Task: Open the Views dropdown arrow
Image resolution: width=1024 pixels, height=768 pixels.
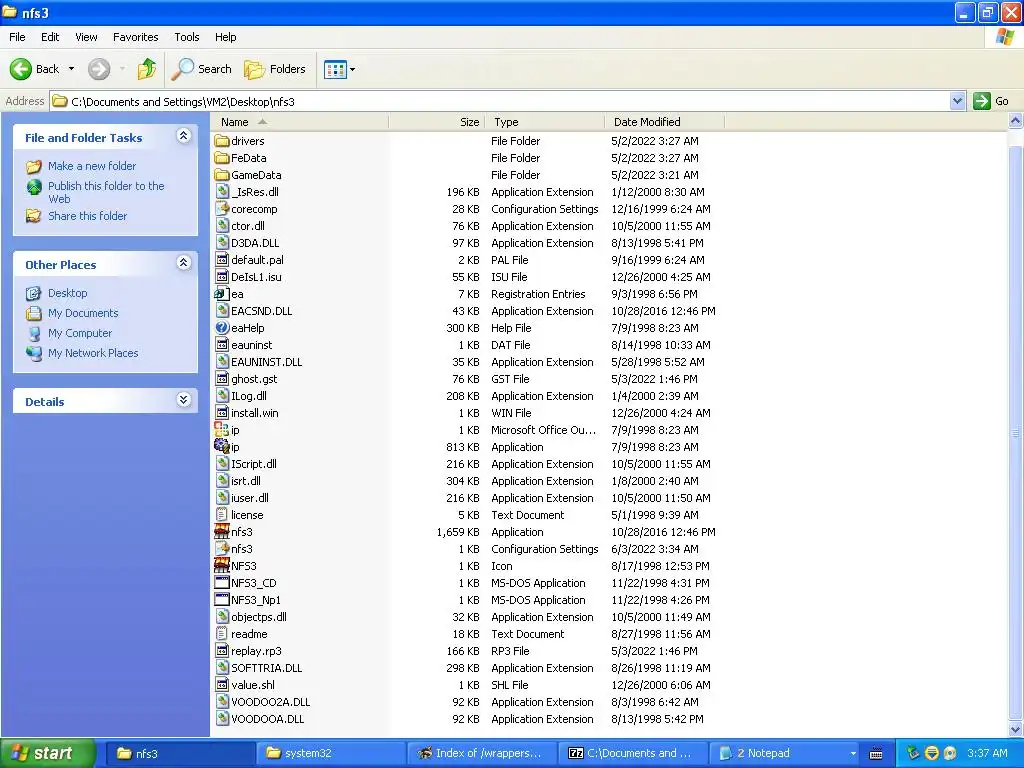Action: (x=353, y=69)
